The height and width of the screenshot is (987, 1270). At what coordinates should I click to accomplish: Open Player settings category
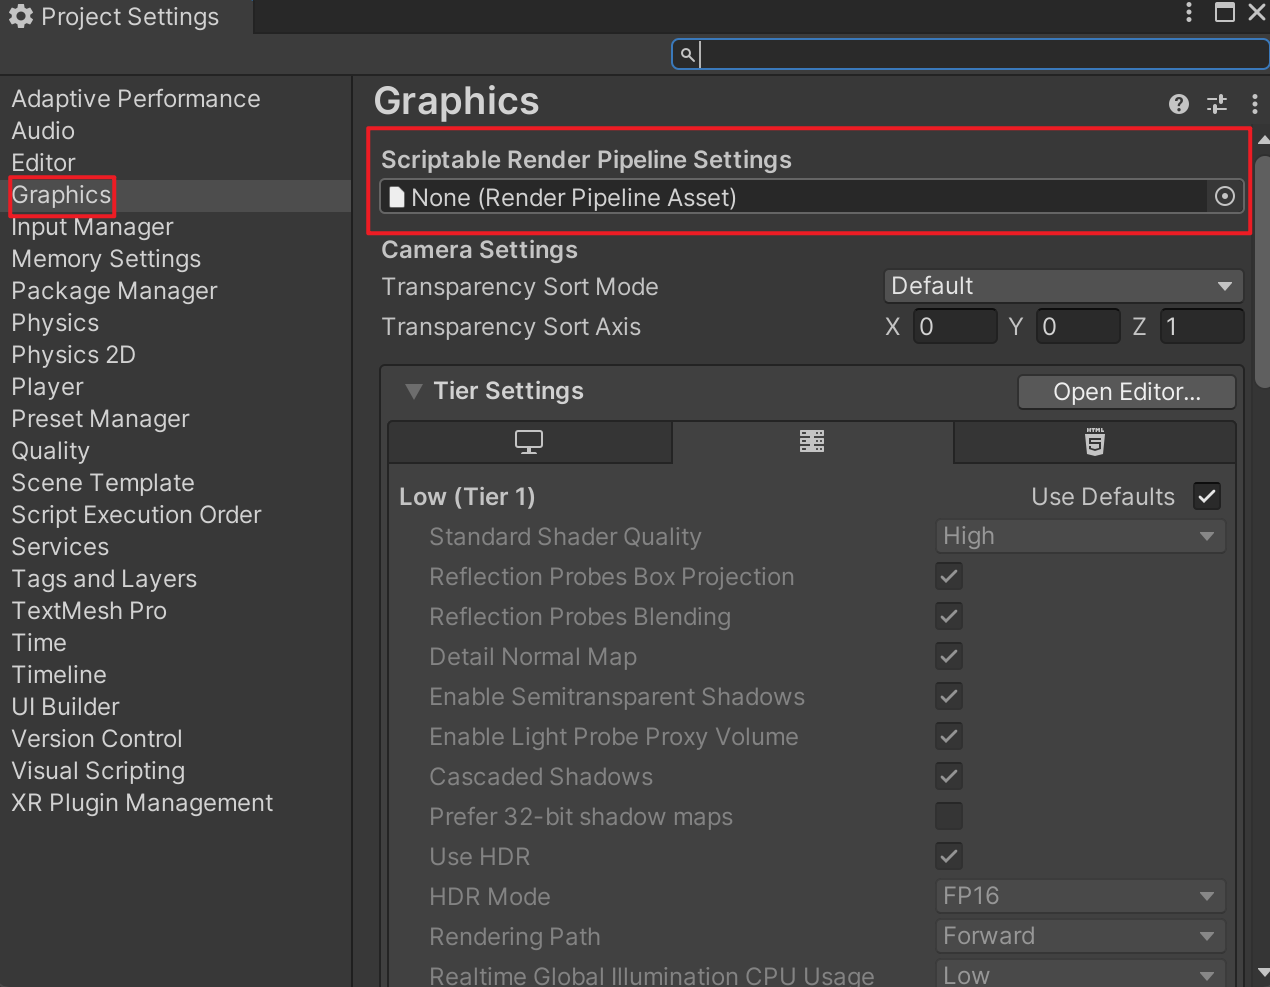point(48,387)
